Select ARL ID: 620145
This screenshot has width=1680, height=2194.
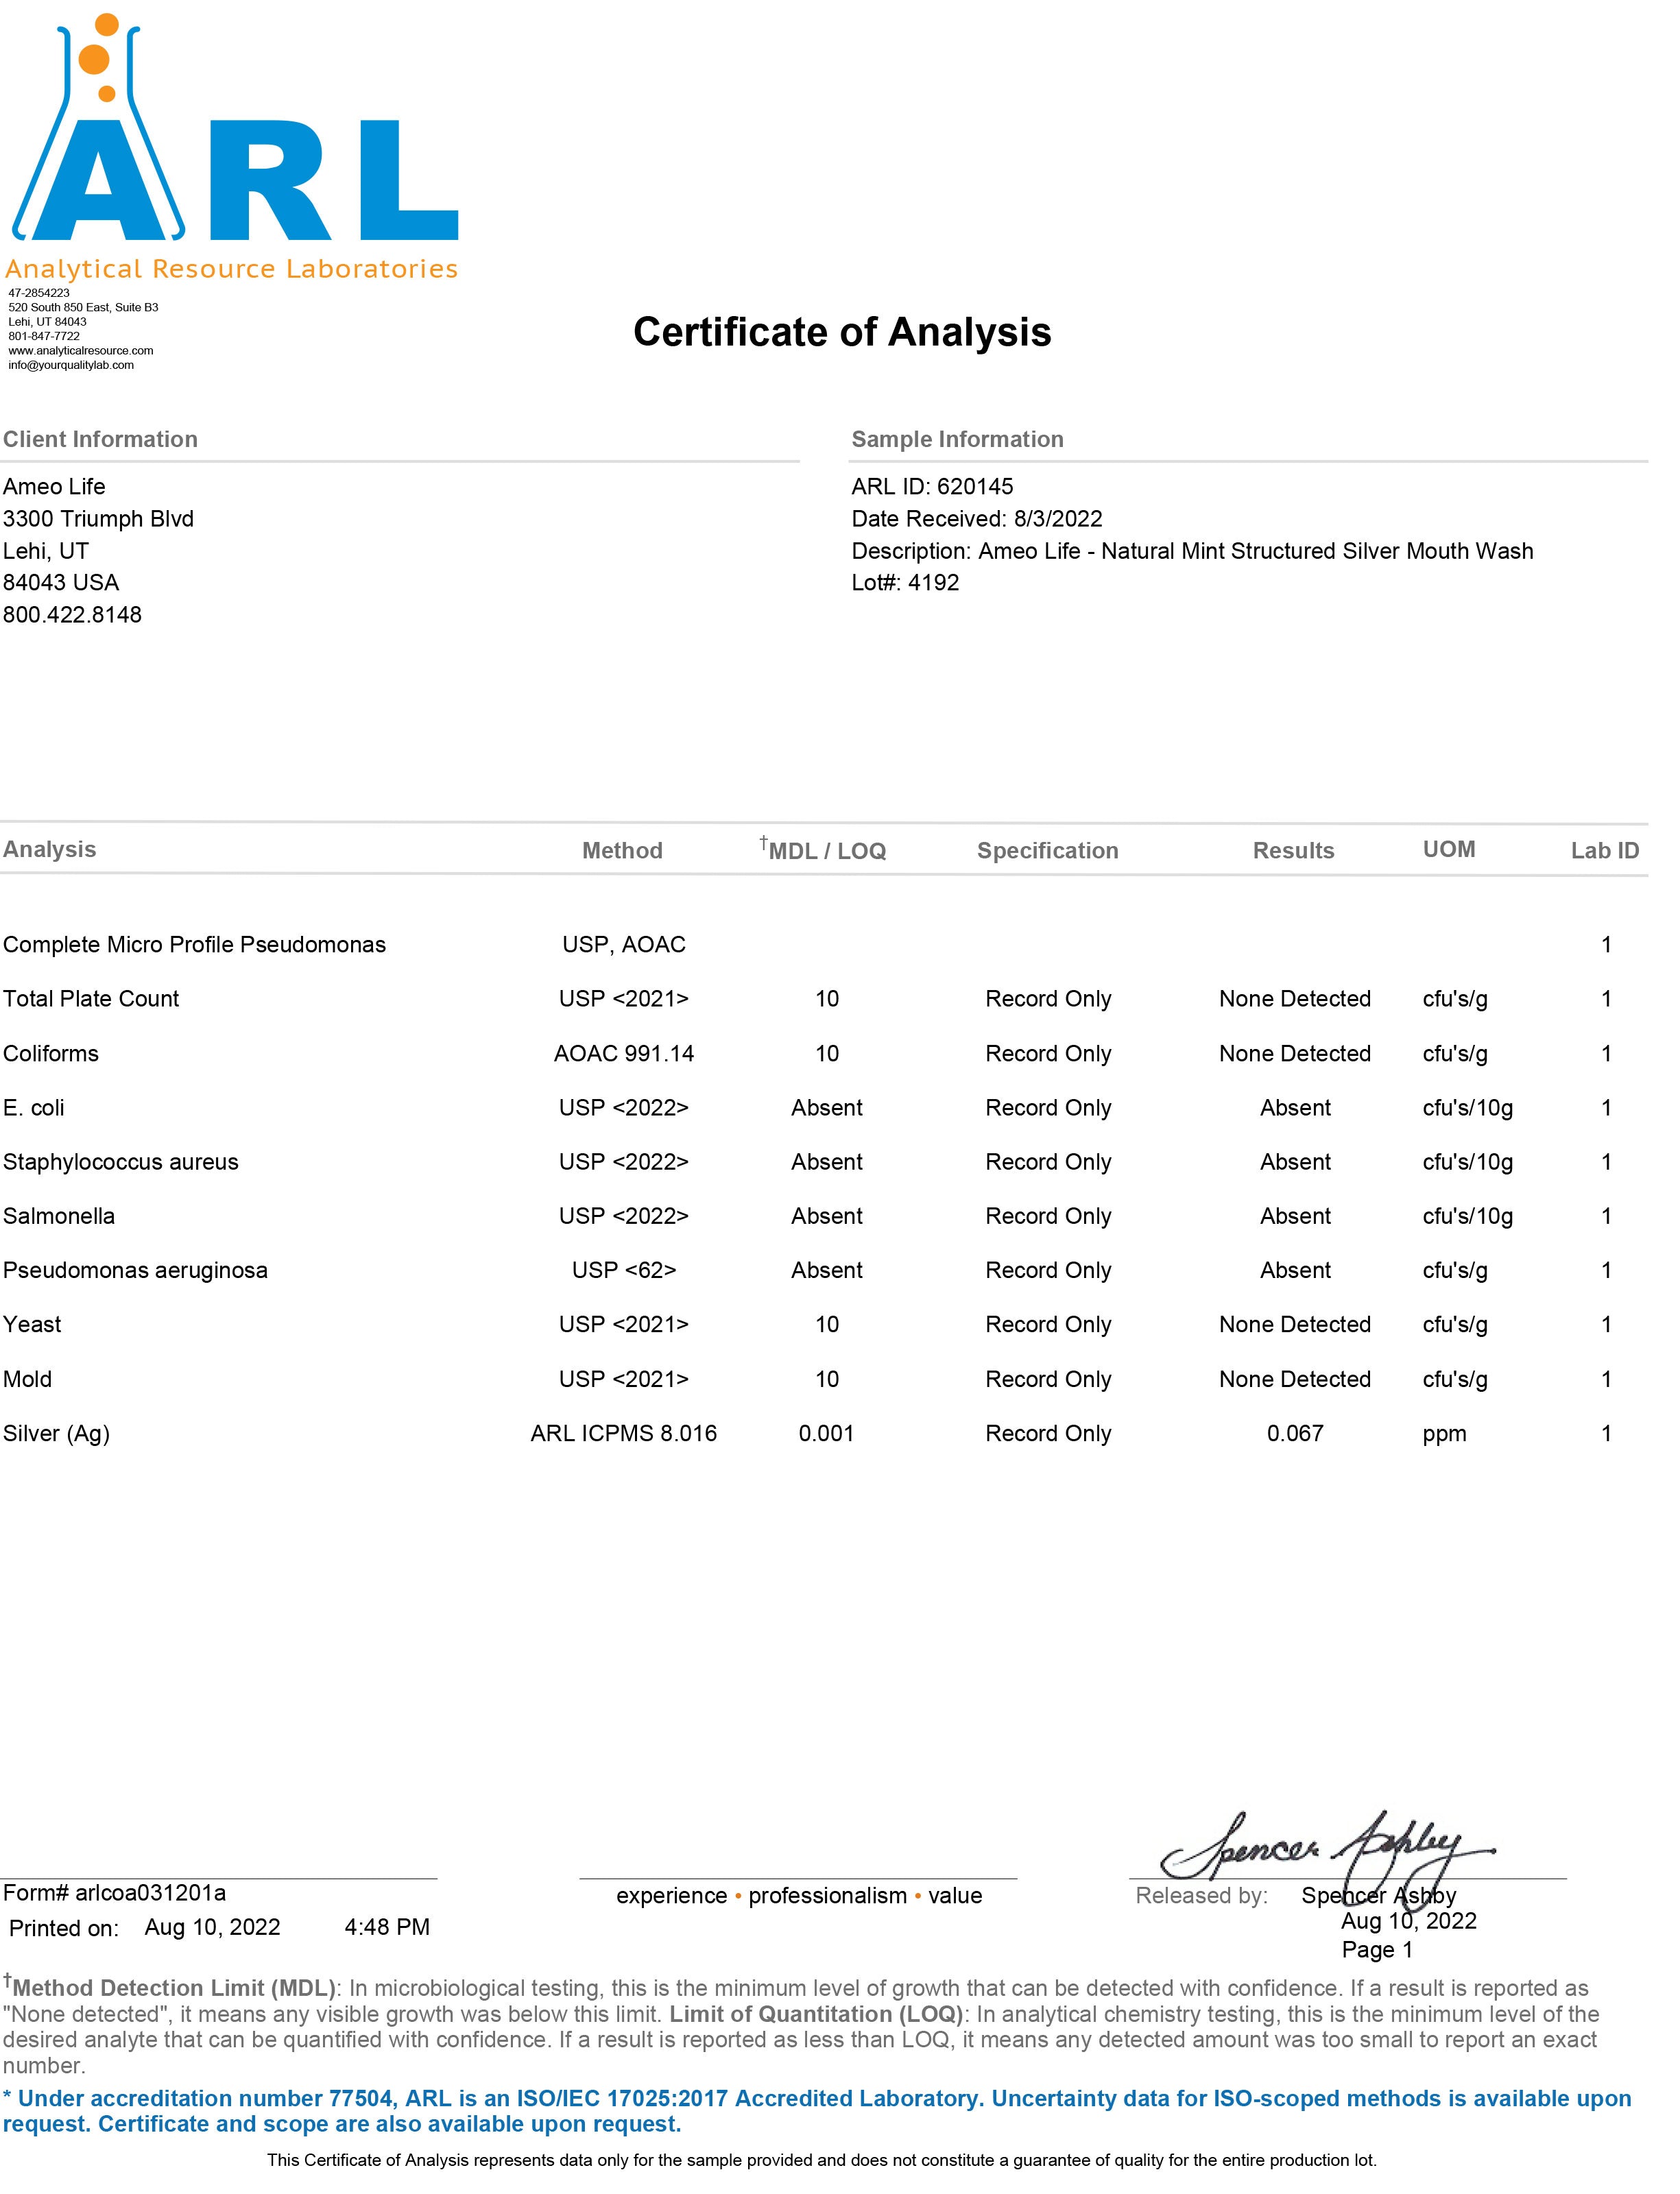932,487
